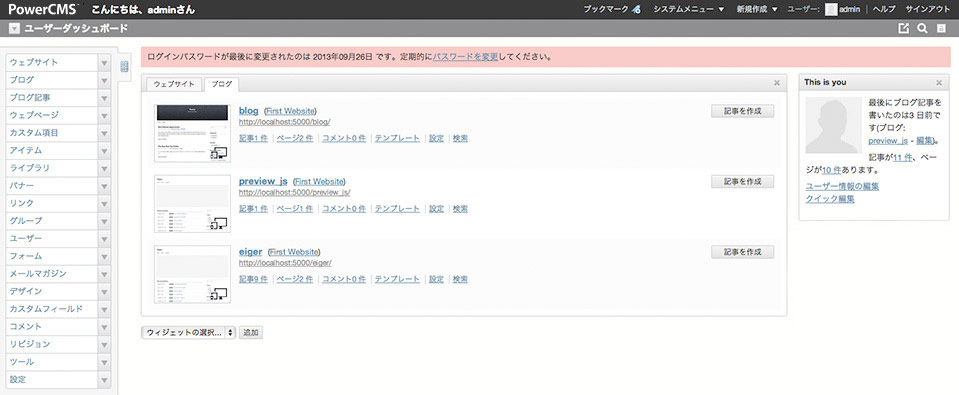Click the クイック編集 link

(830, 199)
